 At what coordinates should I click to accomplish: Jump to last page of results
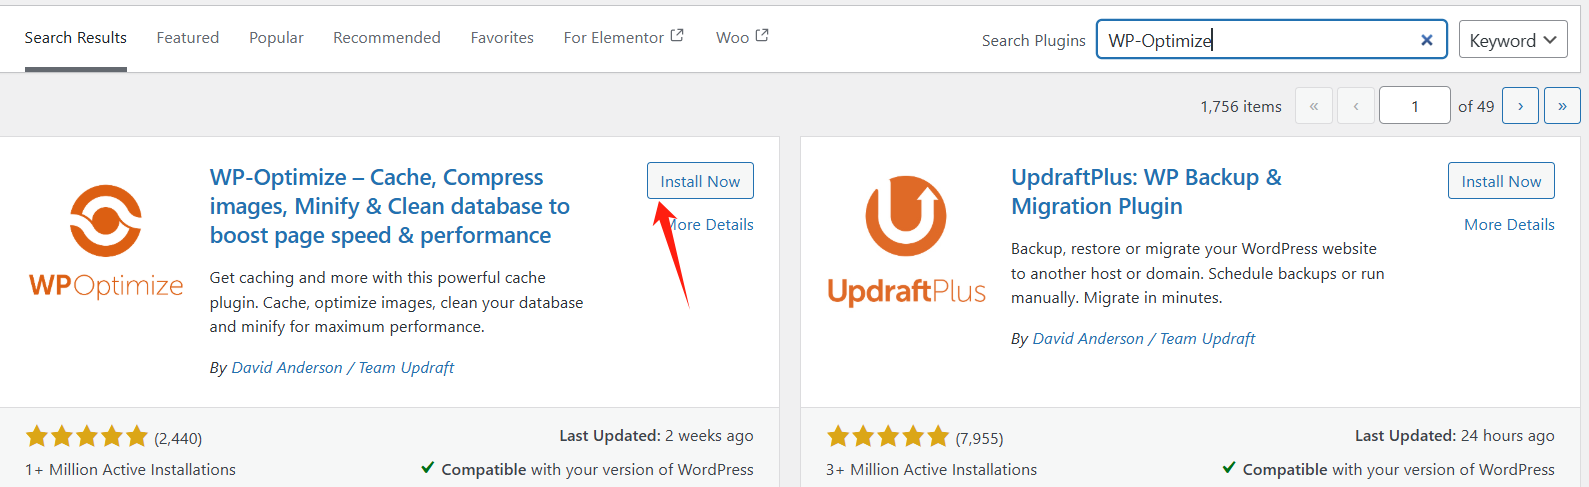[1562, 106]
